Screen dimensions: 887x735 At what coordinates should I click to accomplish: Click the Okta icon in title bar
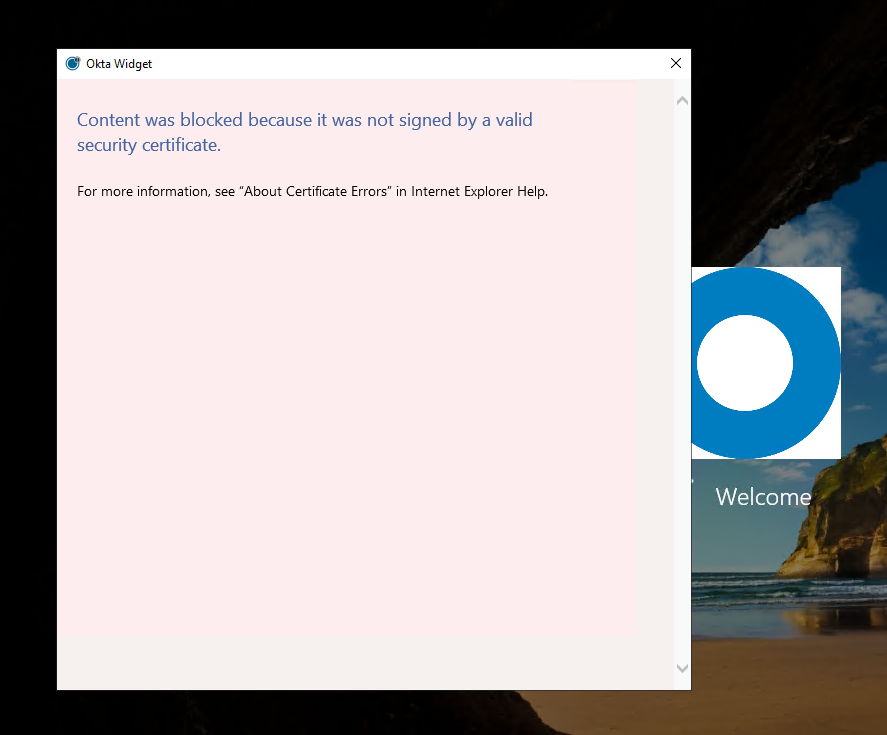point(72,64)
